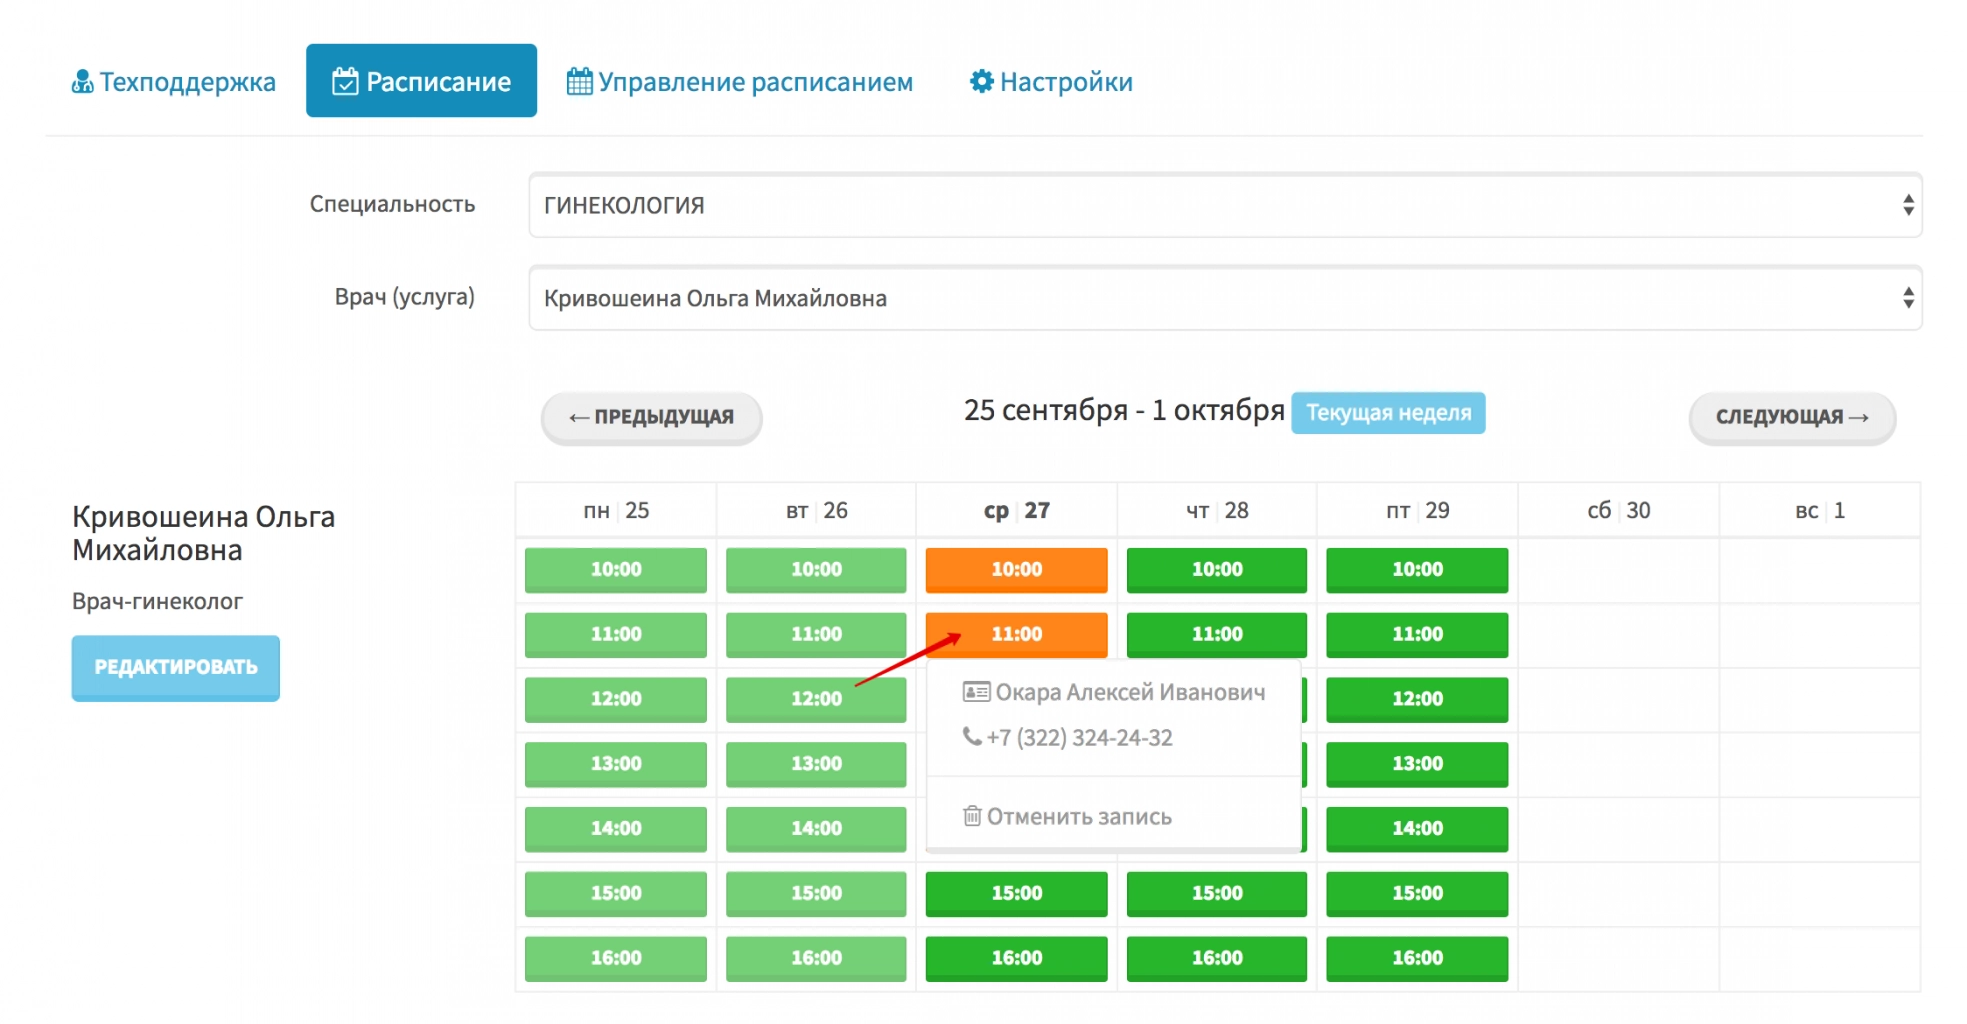Click the ID card icon beside patient name
1967x1024 pixels.
975,692
